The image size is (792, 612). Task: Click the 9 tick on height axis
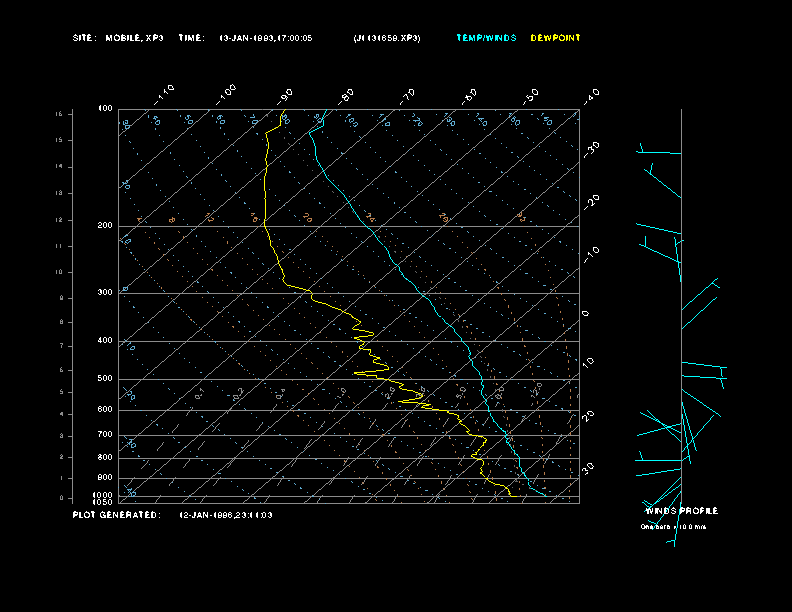tap(62, 298)
